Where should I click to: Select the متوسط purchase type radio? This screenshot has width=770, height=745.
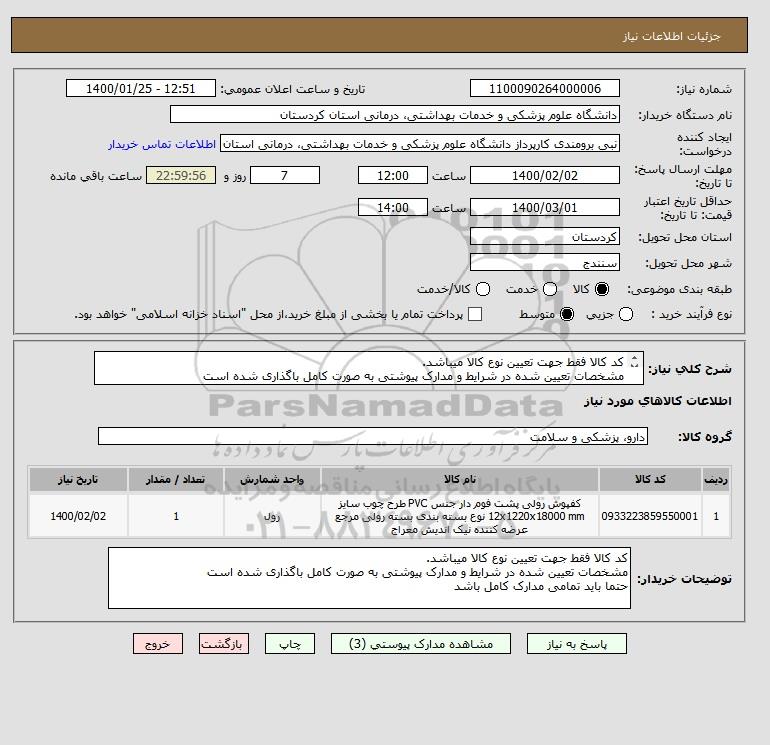pyautogui.click(x=567, y=314)
